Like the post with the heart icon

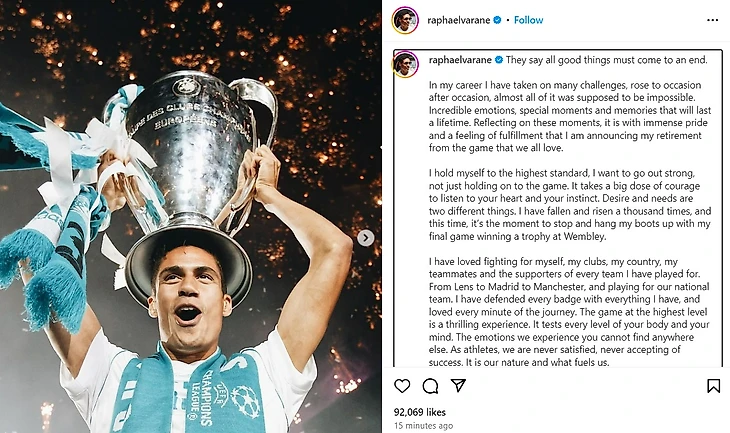pos(402,386)
